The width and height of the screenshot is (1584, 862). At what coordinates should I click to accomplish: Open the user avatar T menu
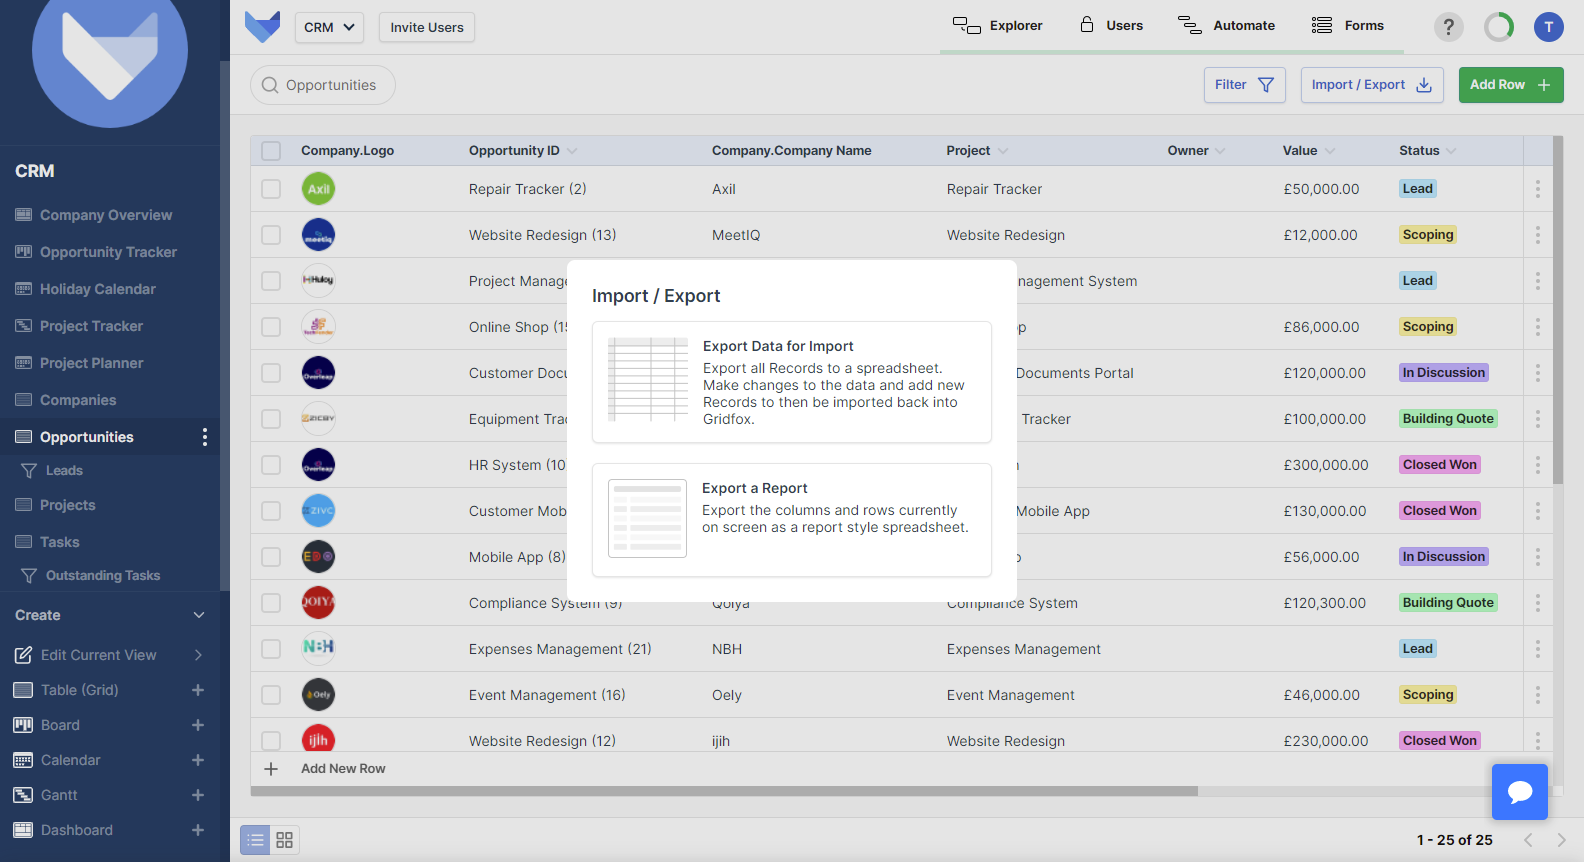(1548, 27)
